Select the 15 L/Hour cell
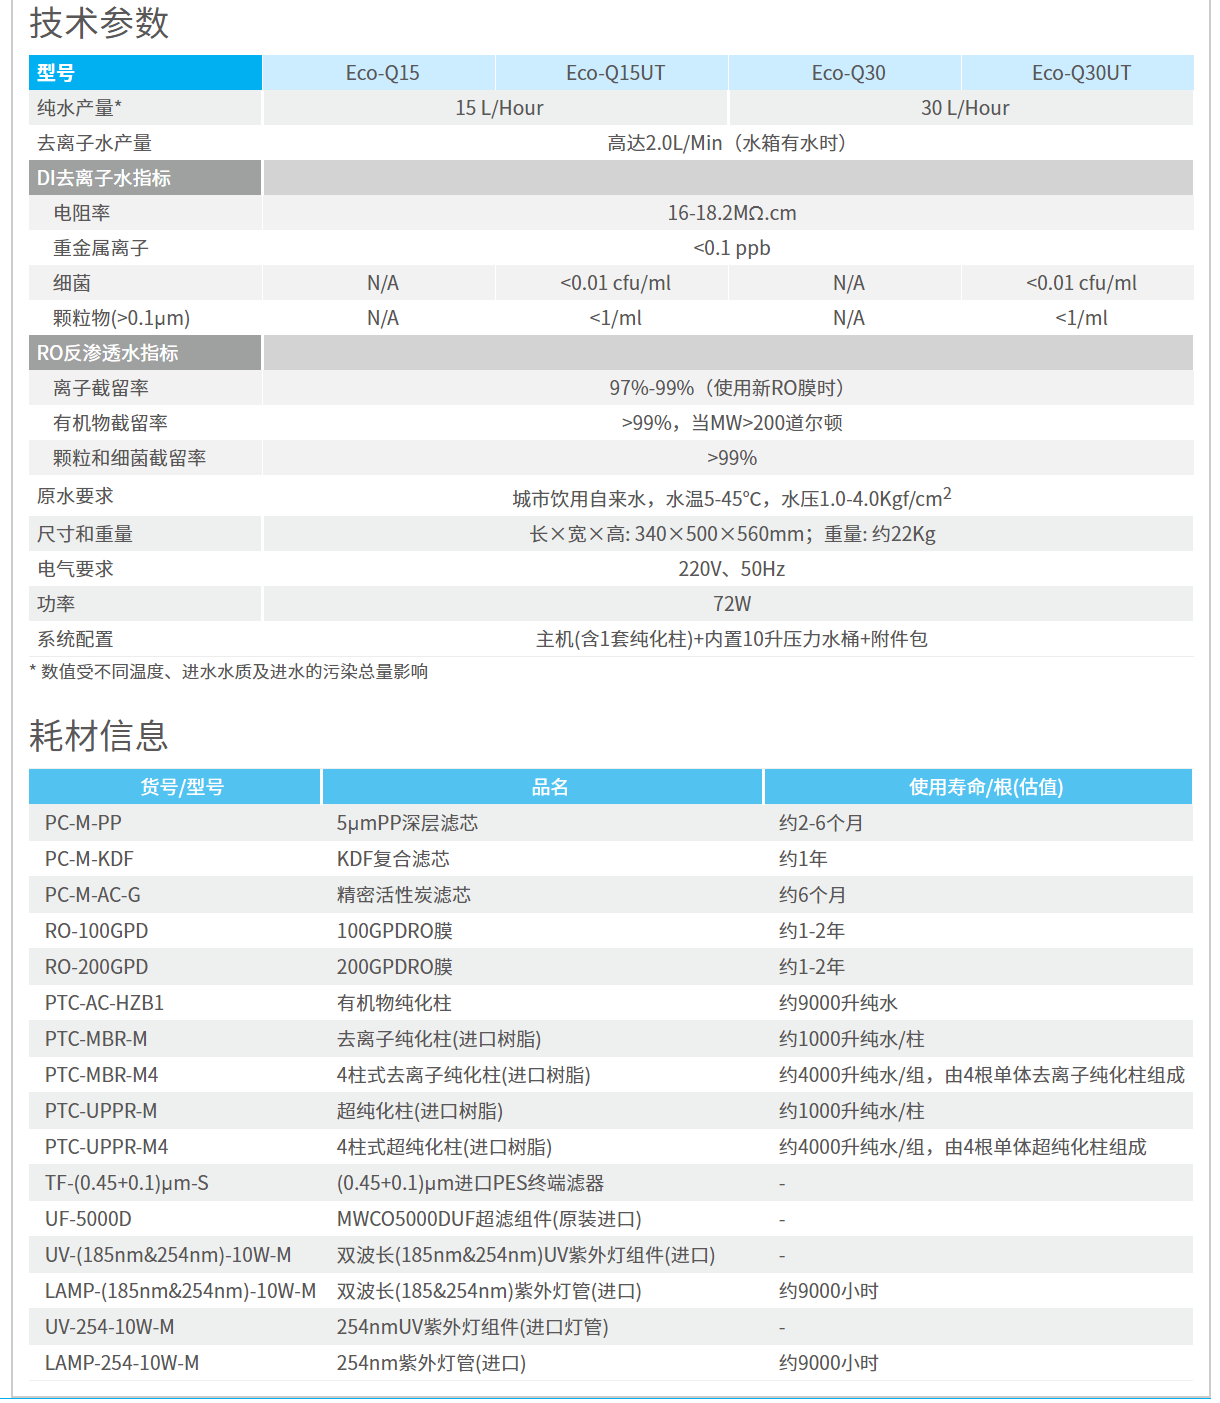 tap(499, 108)
